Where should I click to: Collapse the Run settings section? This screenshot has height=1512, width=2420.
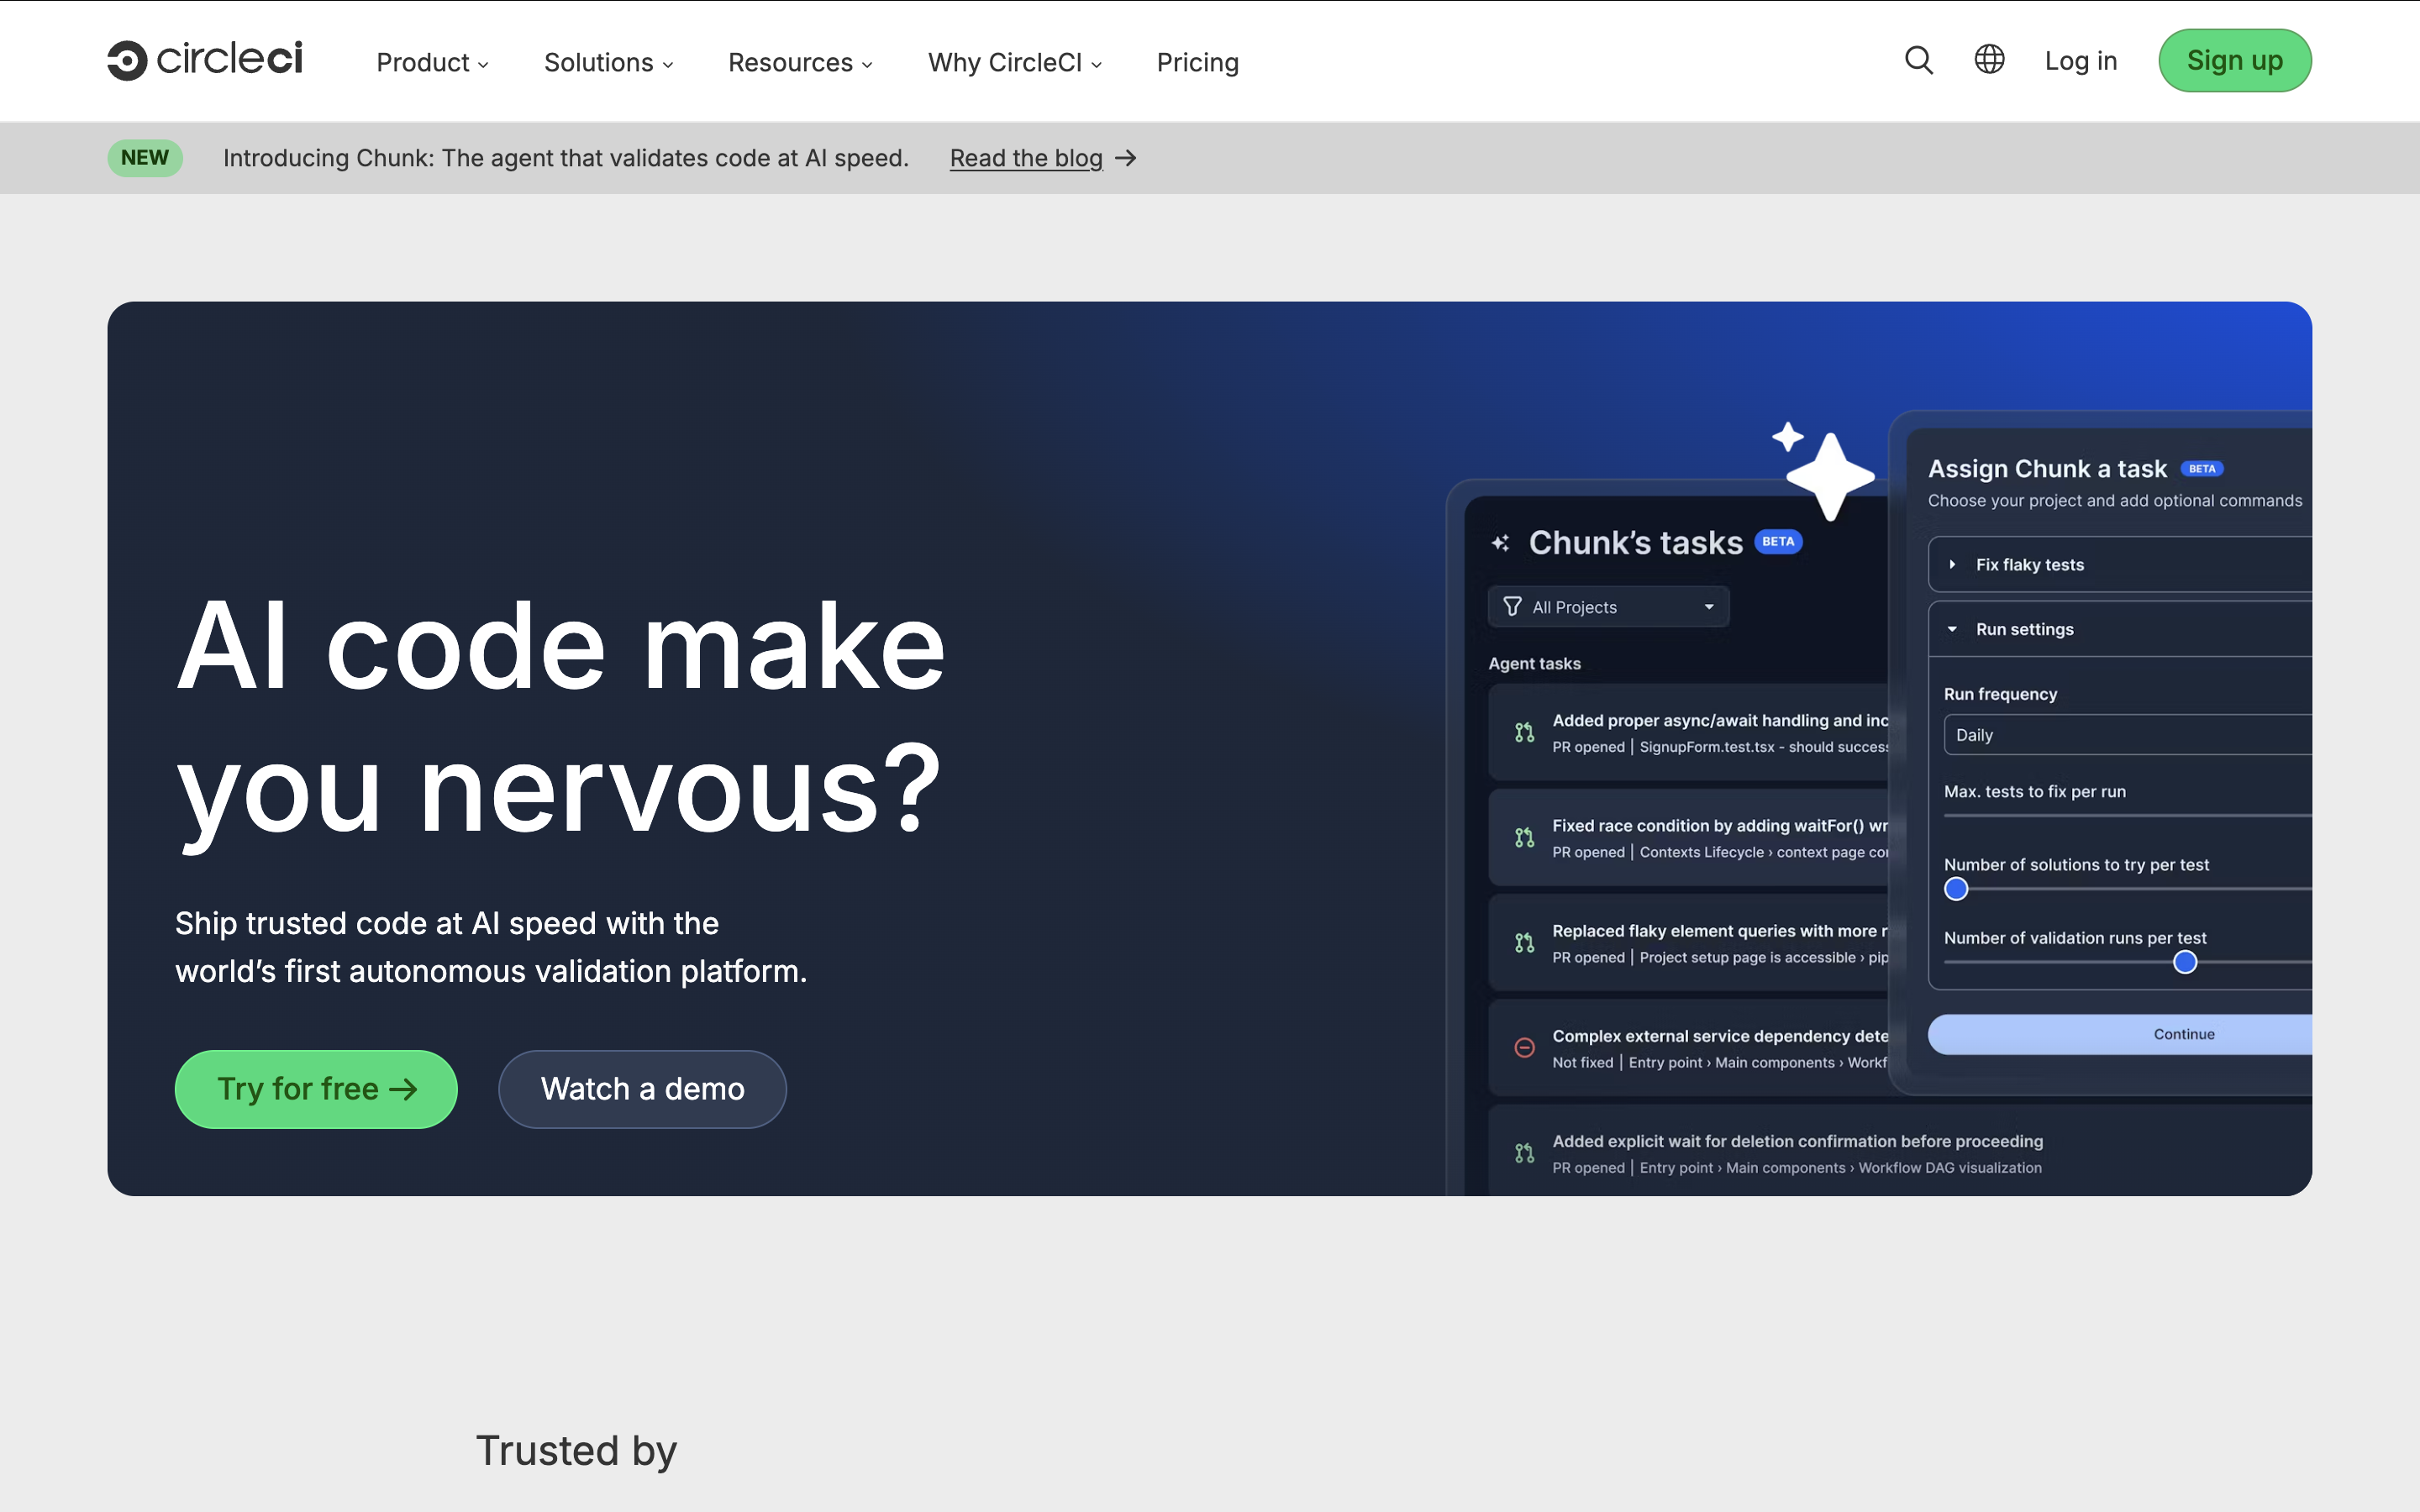(x=2024, y=629)
